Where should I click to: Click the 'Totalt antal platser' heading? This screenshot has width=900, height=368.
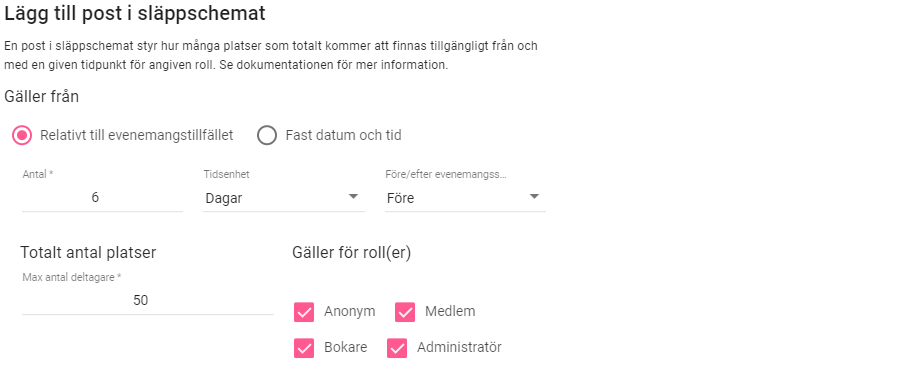[88, 253]
